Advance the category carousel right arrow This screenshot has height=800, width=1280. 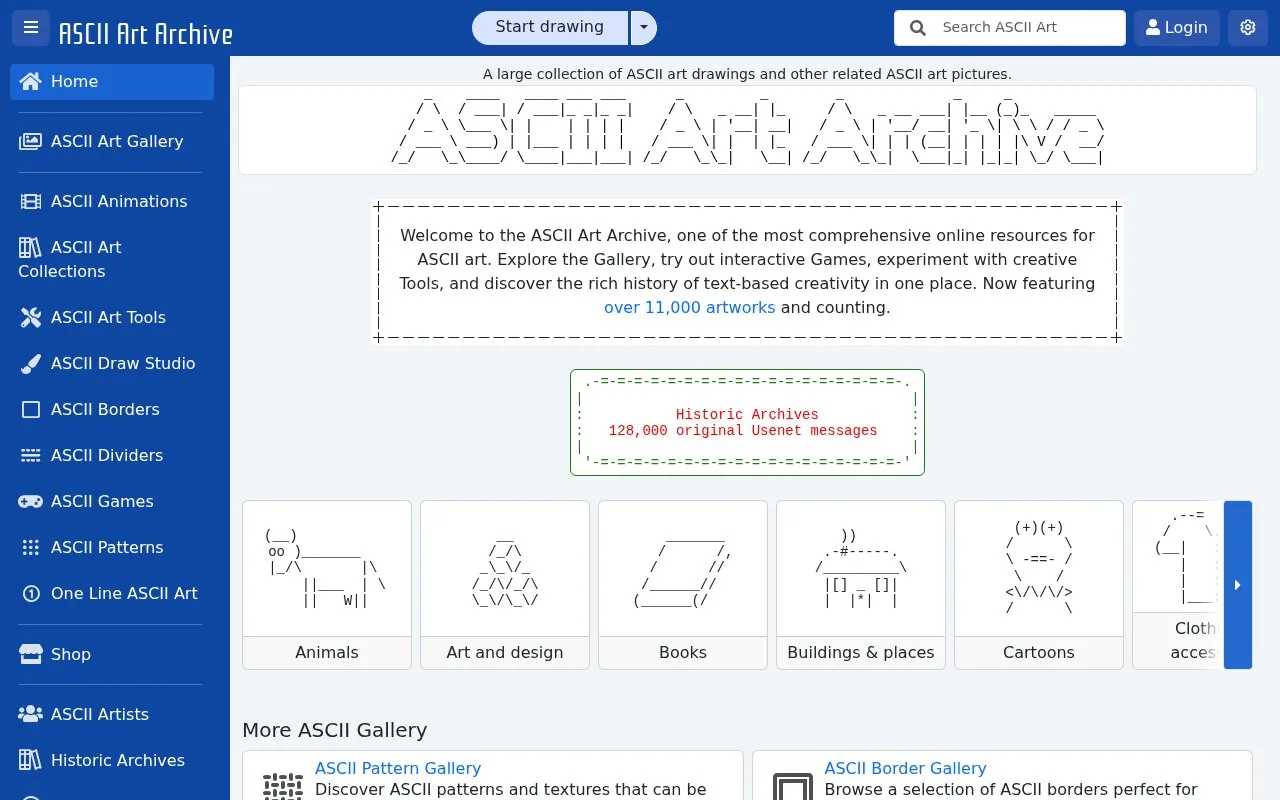[x=1238, y=585]
